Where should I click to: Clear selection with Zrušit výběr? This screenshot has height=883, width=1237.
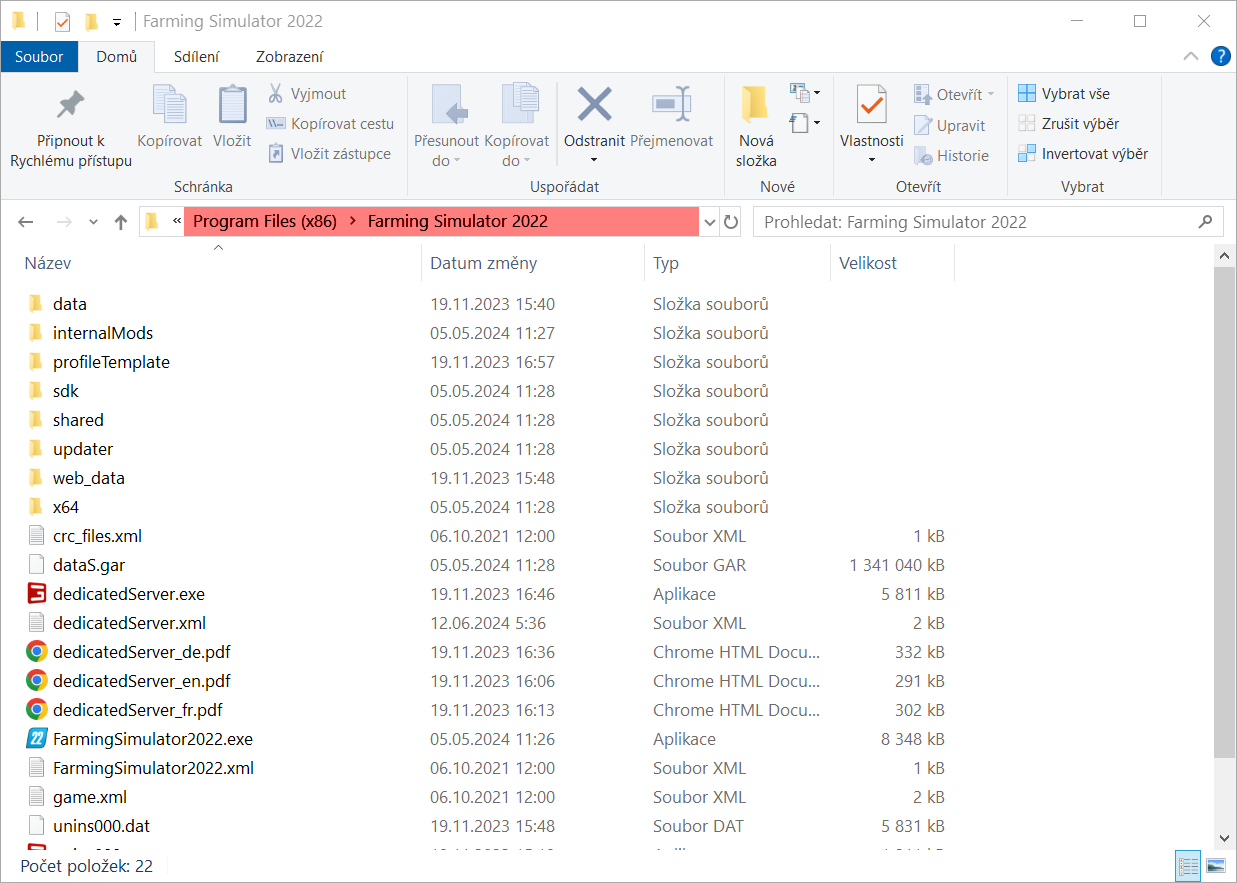click(1069, 124)
